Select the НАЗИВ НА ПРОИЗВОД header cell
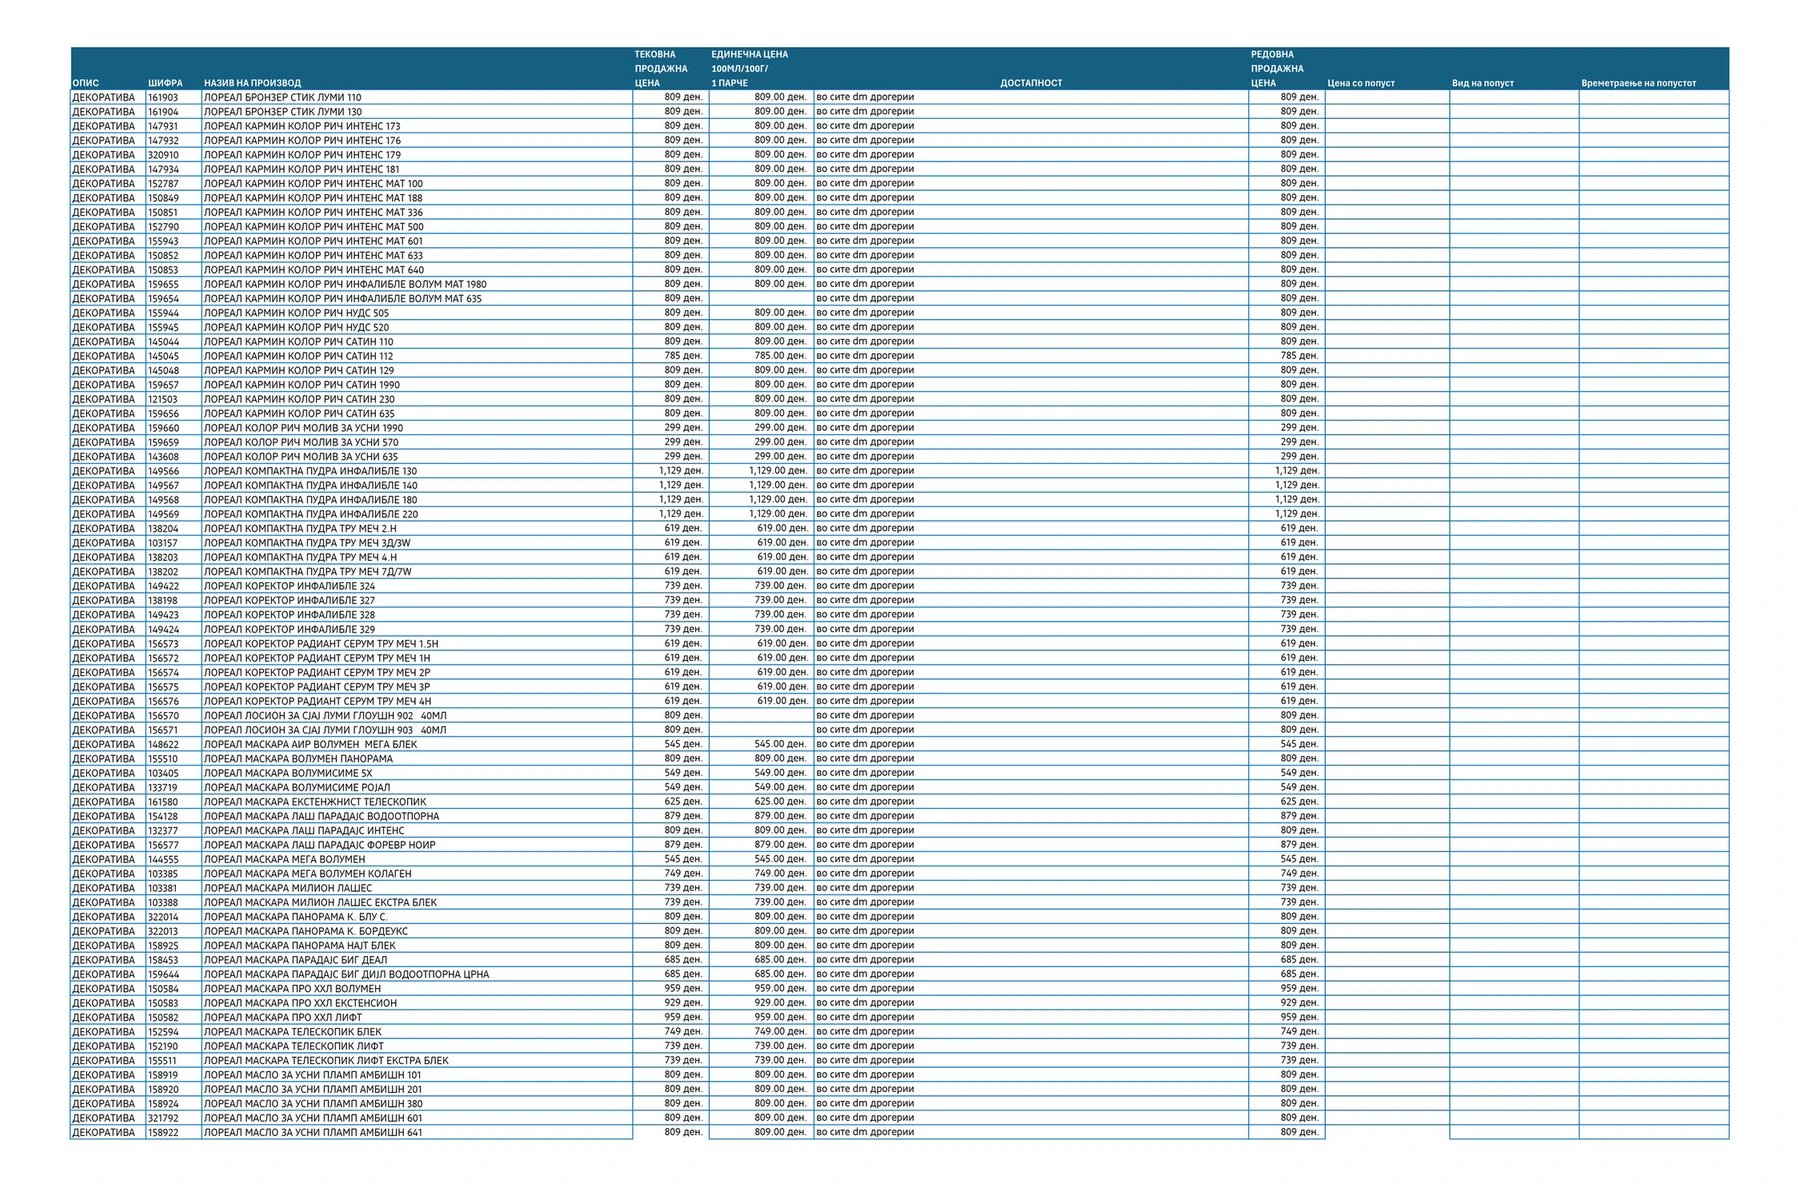Image resolution: width=1798 pixels, height=1187 pixels. point(252,83)
